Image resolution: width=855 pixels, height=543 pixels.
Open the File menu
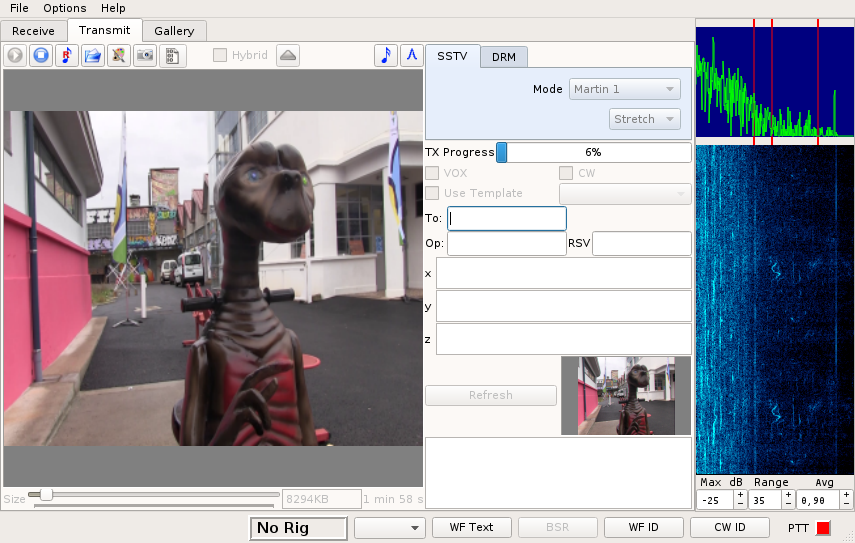(19, 8)
